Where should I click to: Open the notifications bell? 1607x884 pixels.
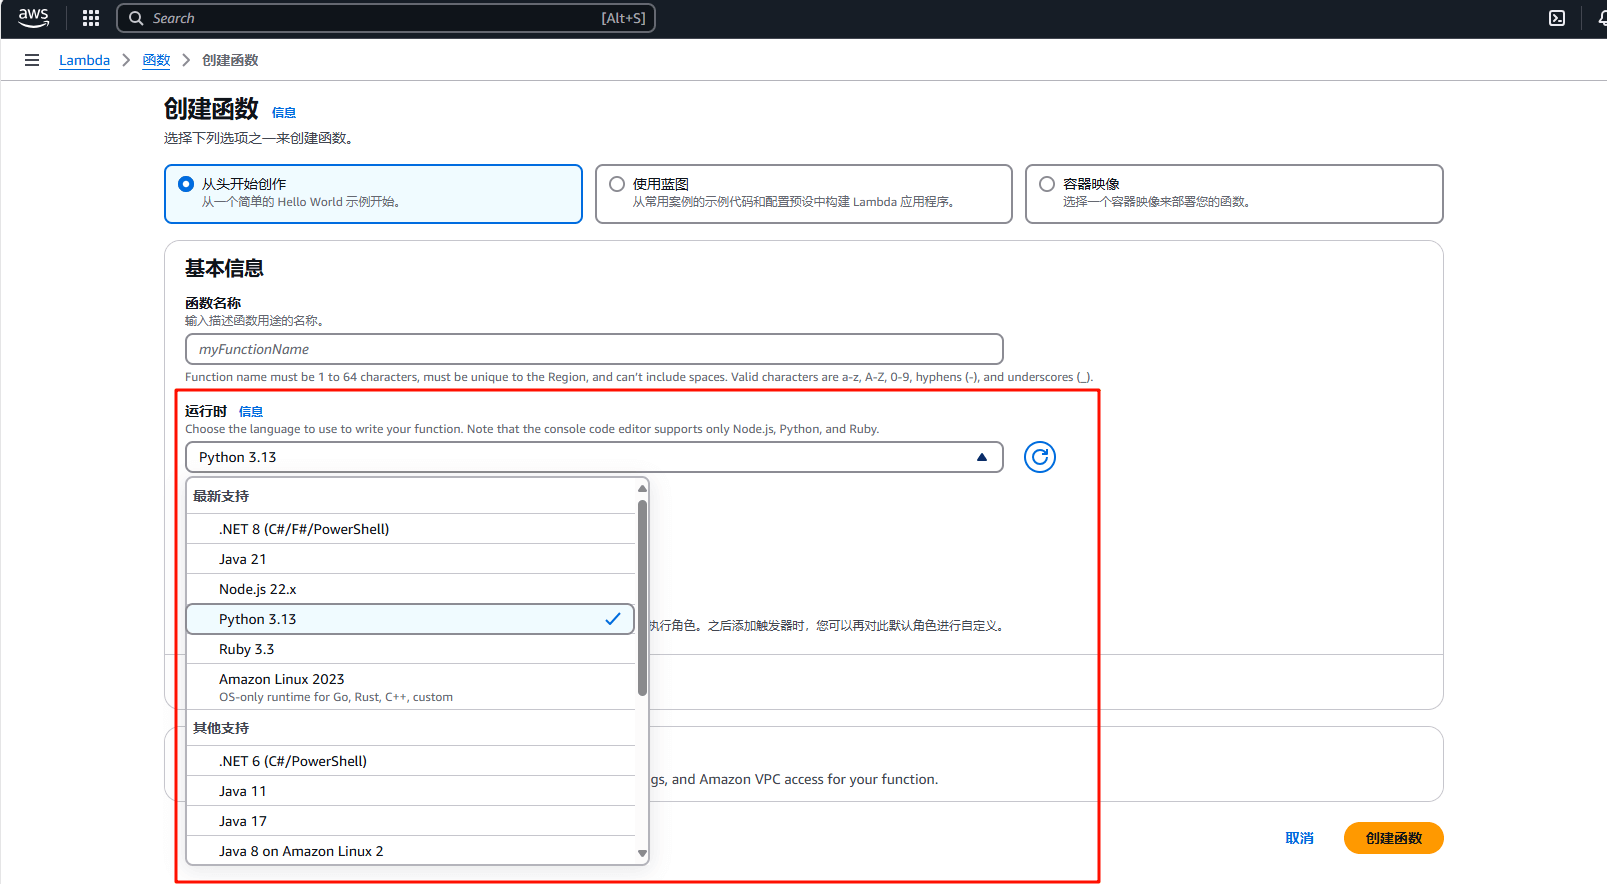coord(1601,18)
